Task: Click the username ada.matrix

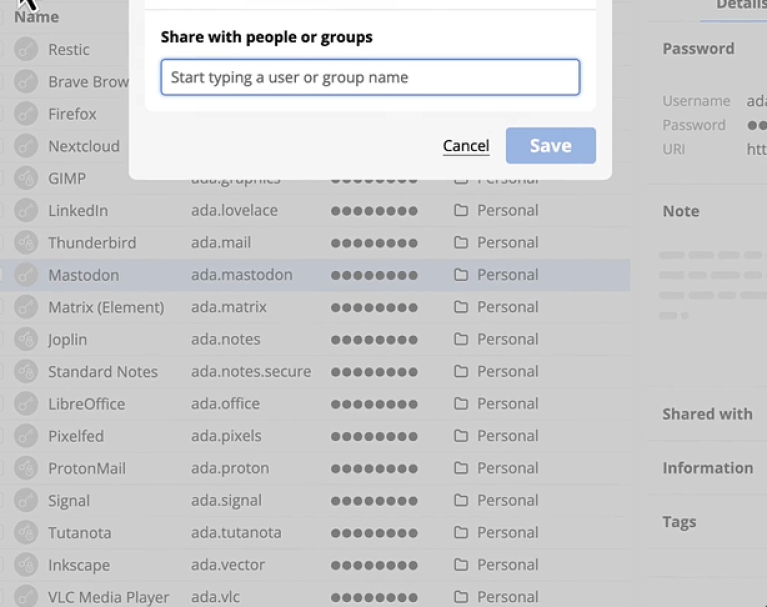Action: tap(227, 307)
